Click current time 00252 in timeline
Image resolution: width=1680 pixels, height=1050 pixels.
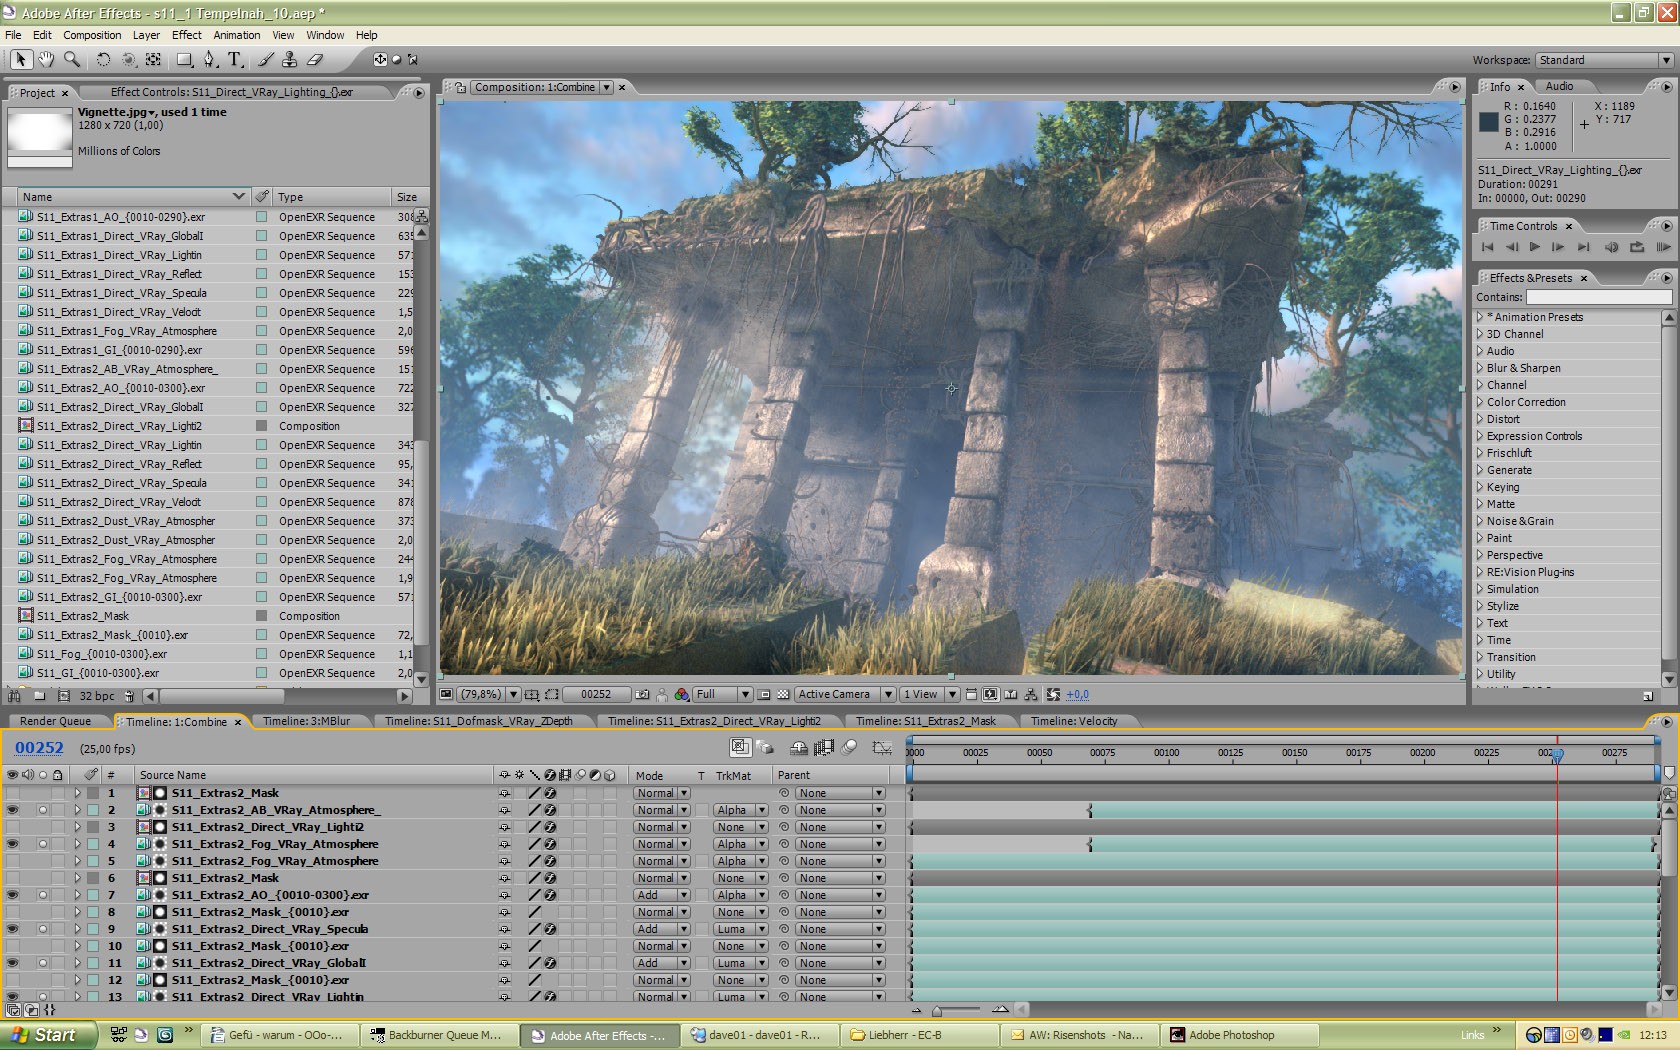[x=39, y=748]
